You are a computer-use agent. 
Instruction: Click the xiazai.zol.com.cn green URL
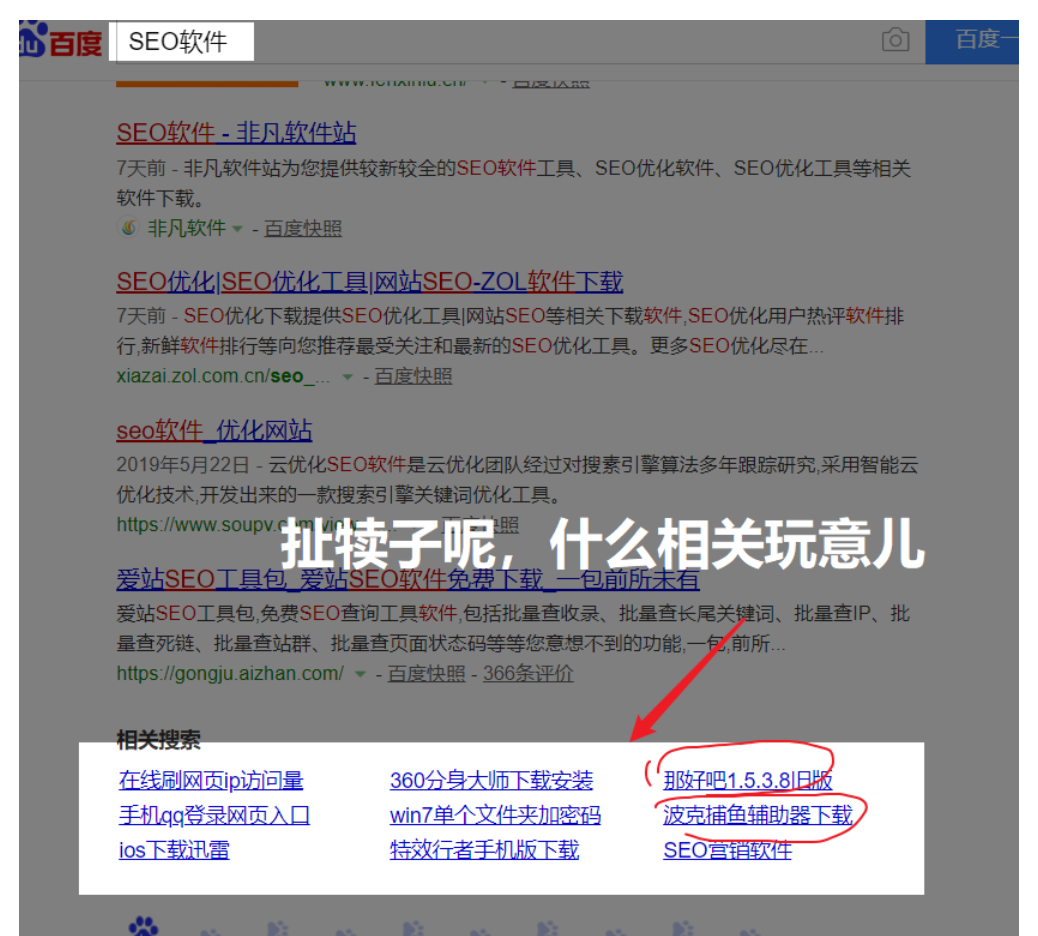pos(223,376)
